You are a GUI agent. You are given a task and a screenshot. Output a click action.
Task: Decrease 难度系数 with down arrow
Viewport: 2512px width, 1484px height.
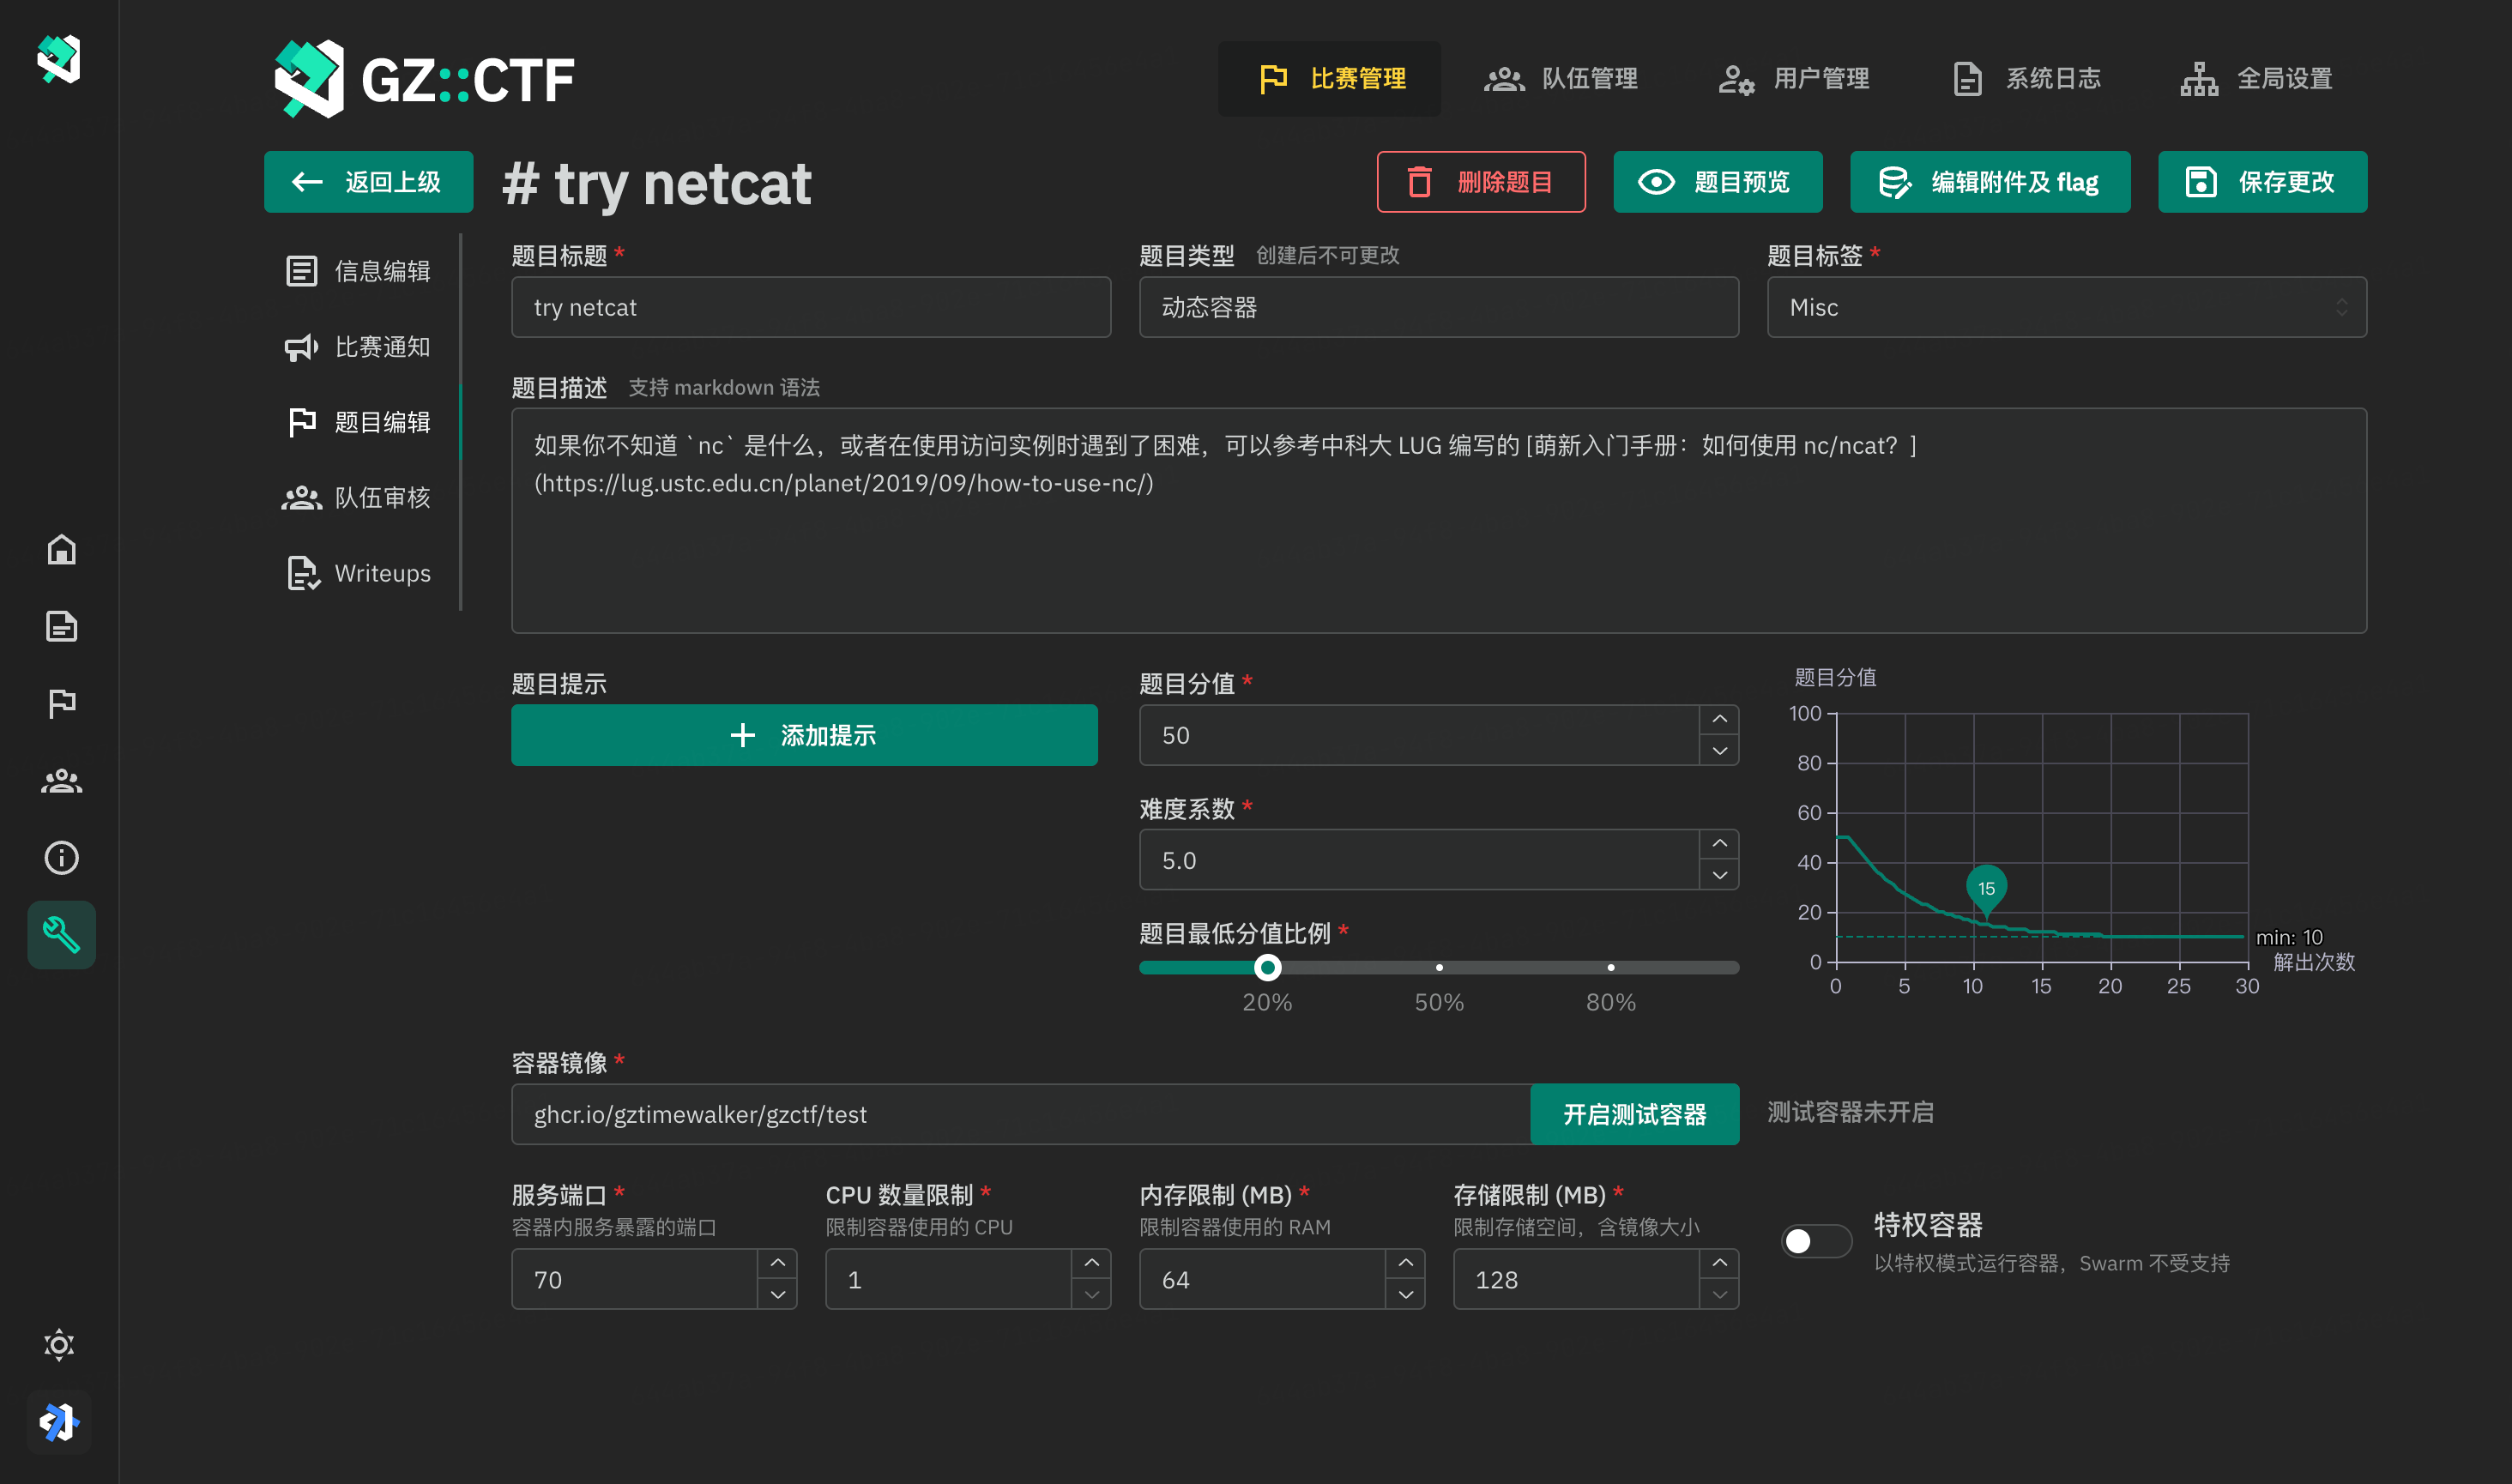(x=1719, y=876)
